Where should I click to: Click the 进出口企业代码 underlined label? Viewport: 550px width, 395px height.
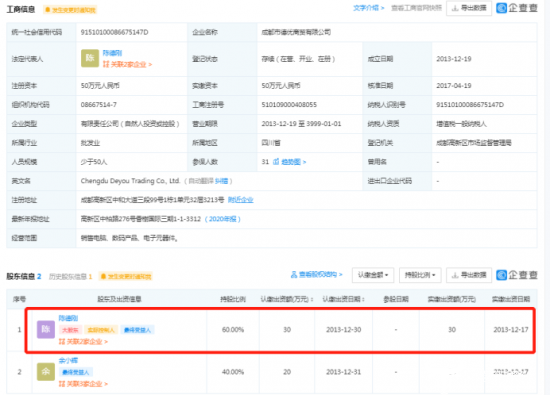[x=390, y=181]
